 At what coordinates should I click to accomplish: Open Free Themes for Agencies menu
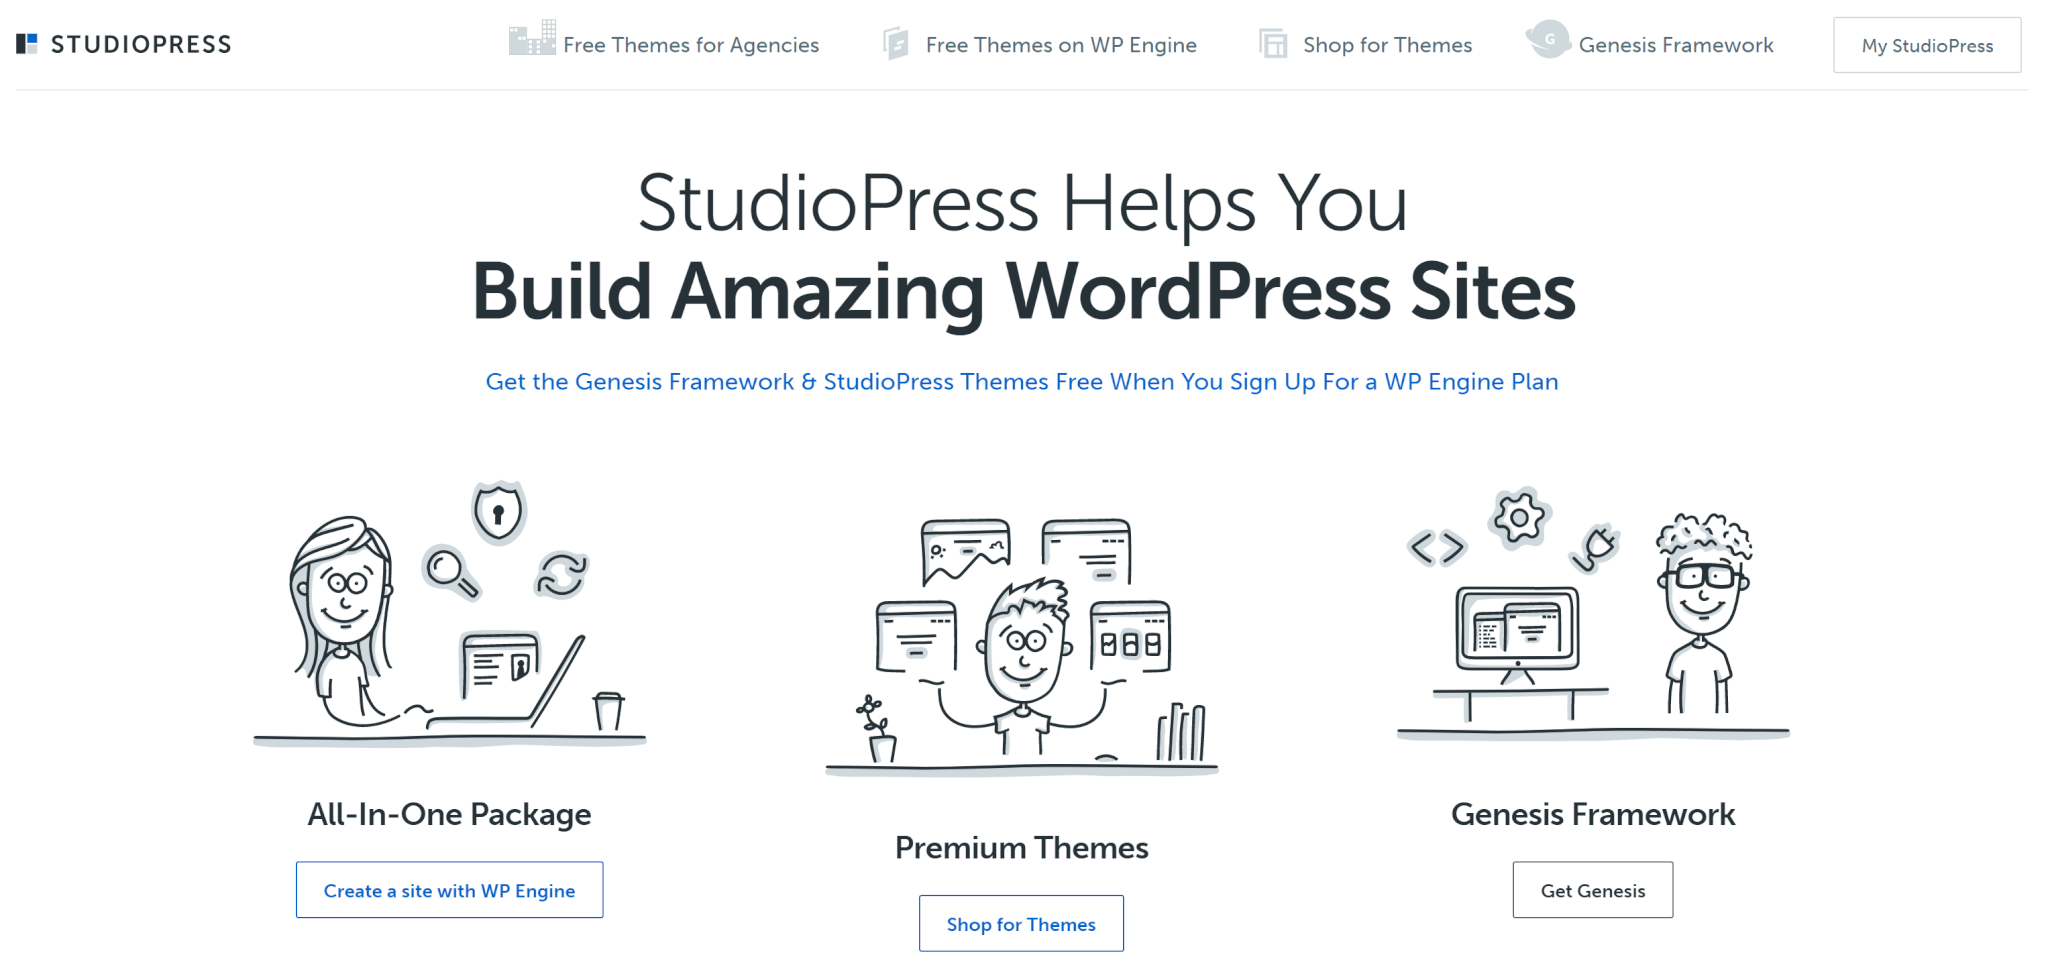pyautogui.click(x=691, y=45)
